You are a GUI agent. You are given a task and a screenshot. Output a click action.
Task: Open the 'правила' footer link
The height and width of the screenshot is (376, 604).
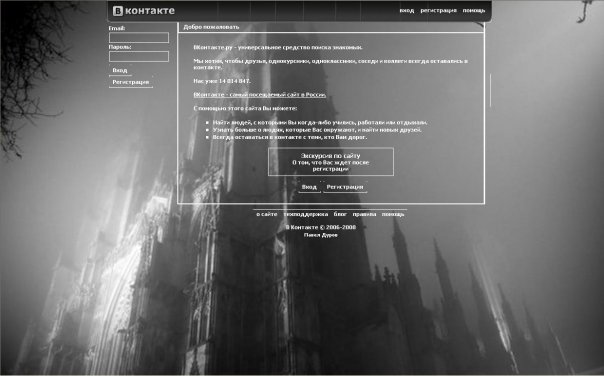(364, 214)
